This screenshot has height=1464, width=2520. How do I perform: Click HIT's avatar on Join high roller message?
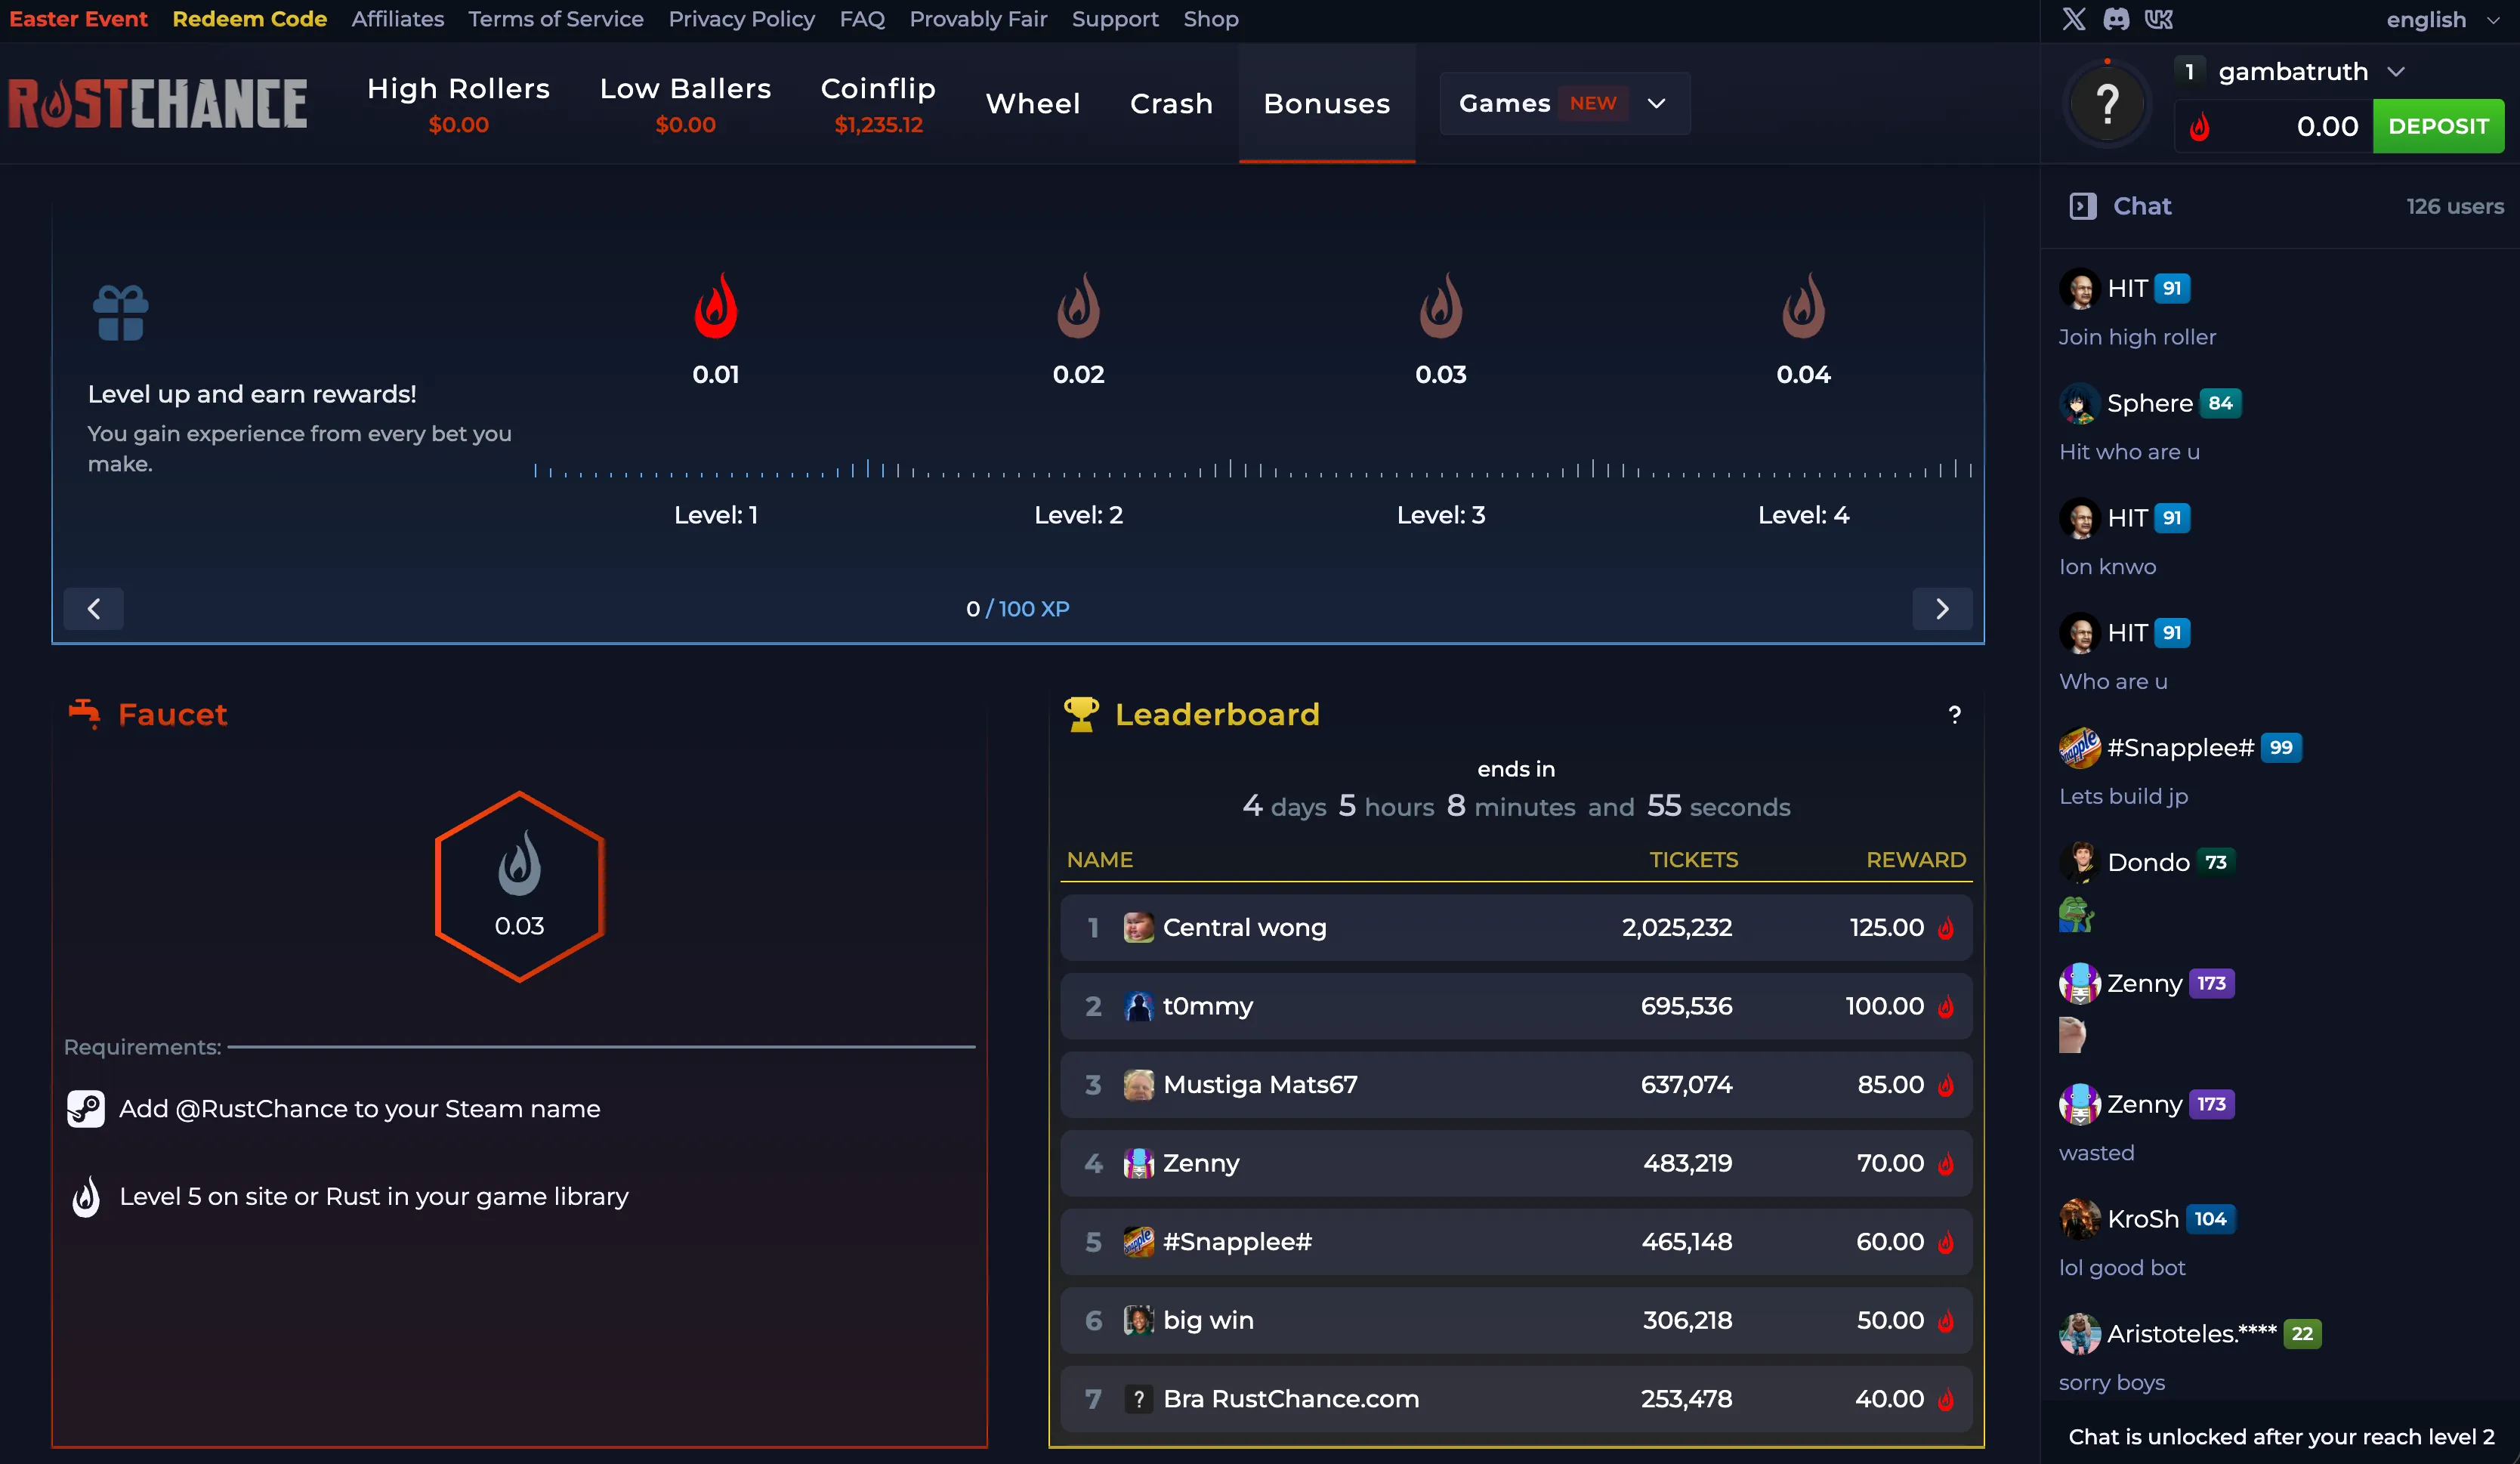(2080, 289)
